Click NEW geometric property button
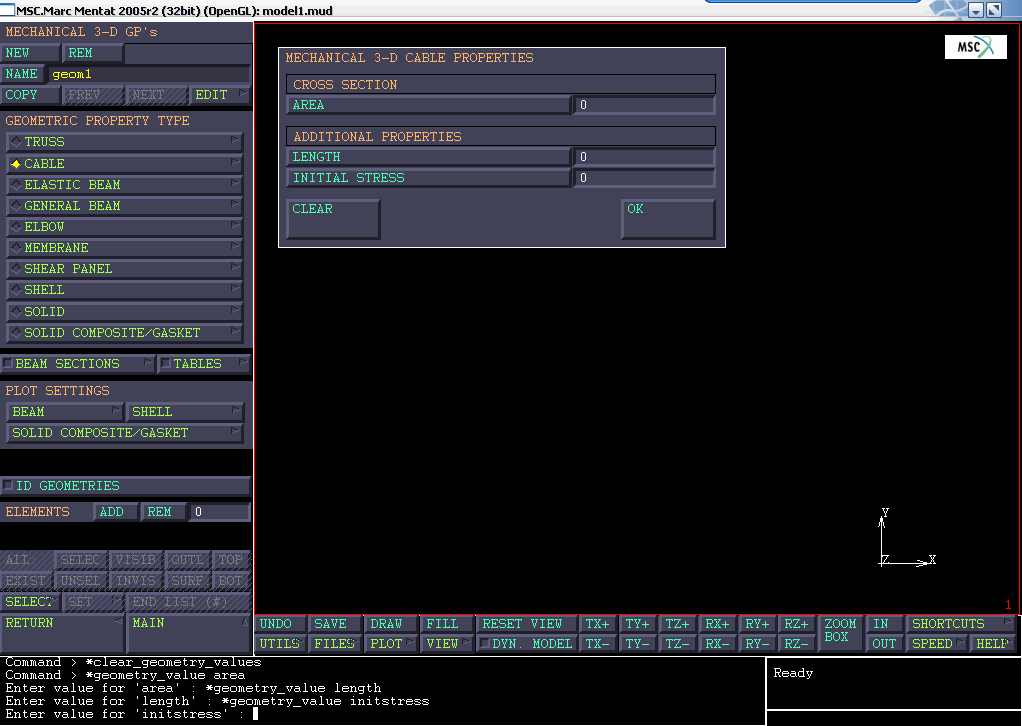1022x726 pixels. 30,53
